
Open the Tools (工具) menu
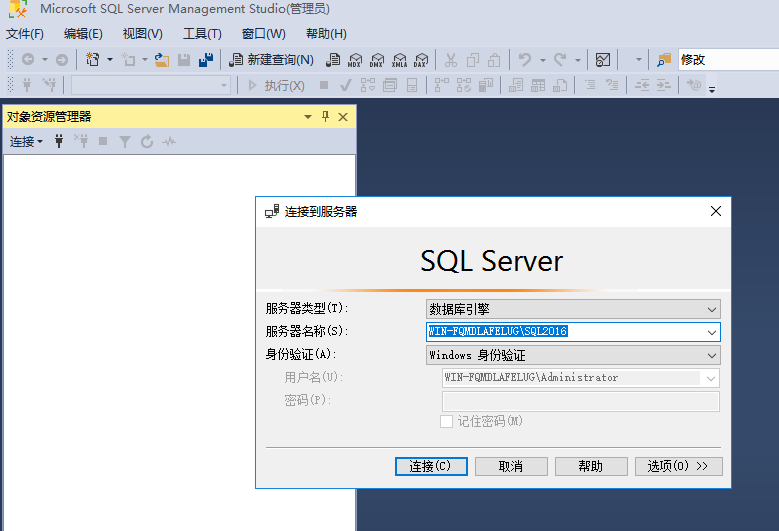[202, 34]
